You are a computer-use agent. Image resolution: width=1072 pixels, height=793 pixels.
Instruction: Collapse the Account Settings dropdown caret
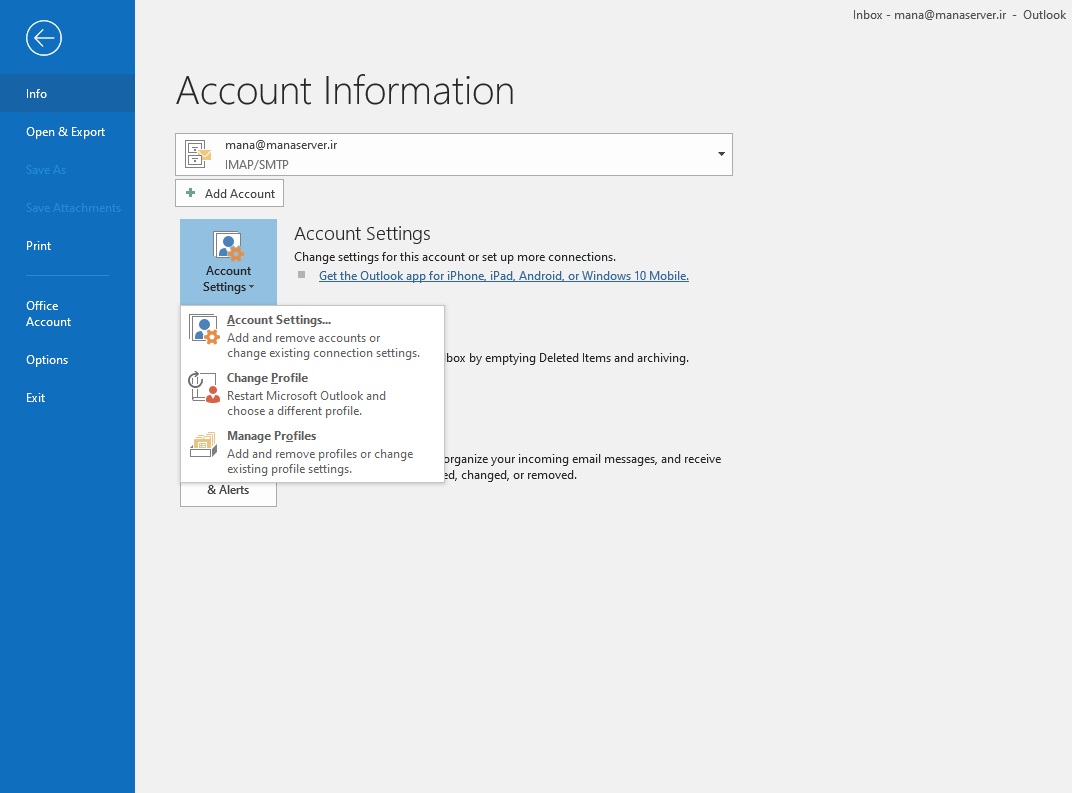tap(252, 287)
